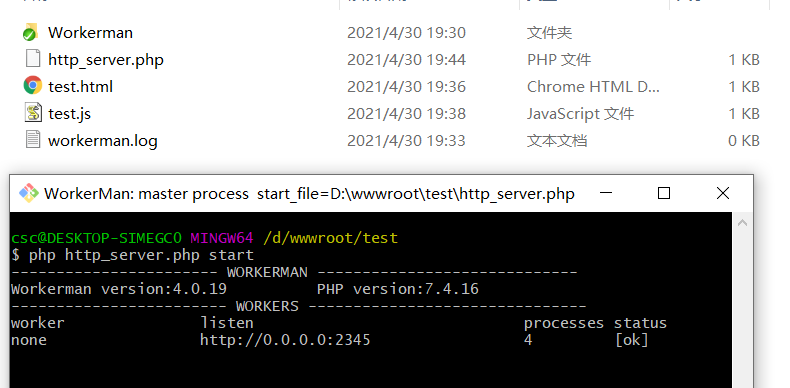Click the terminal scrollbar up arrow

742,222
